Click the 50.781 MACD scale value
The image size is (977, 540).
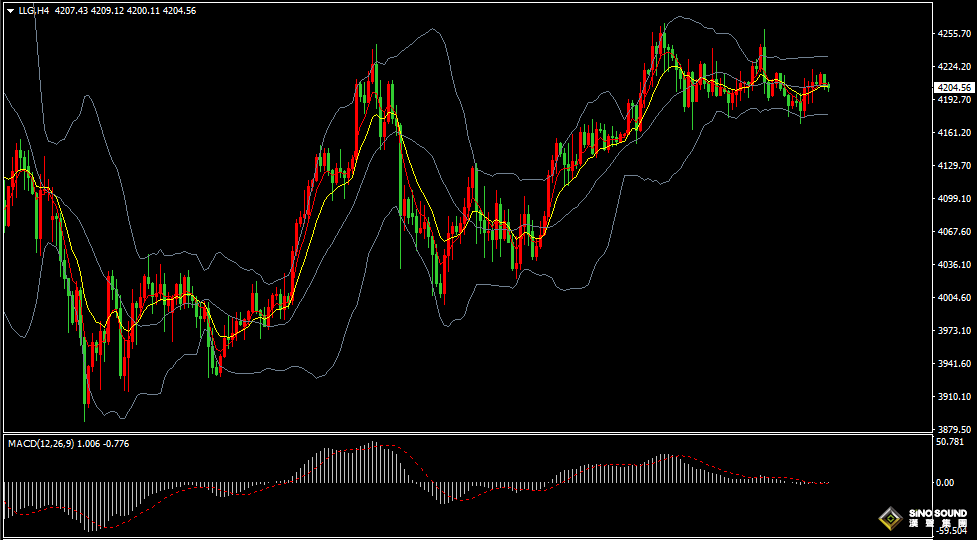coord(950,441)
